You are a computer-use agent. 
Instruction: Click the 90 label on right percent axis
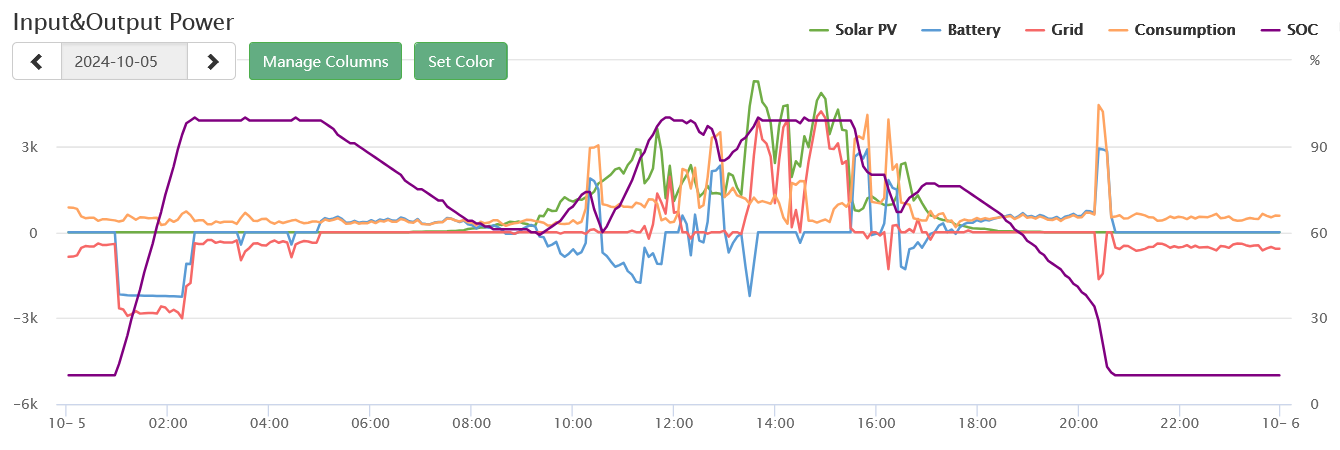click(x=1317, y=147)
